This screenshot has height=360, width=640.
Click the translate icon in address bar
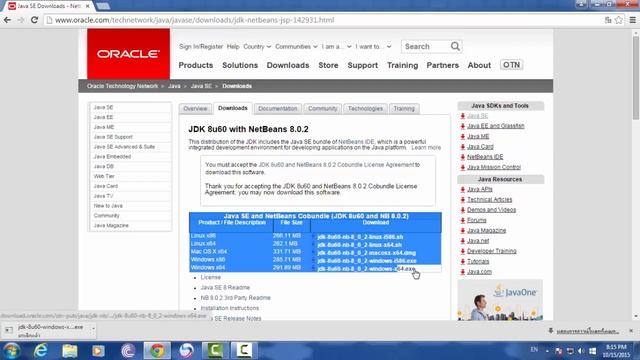[608, 20]
